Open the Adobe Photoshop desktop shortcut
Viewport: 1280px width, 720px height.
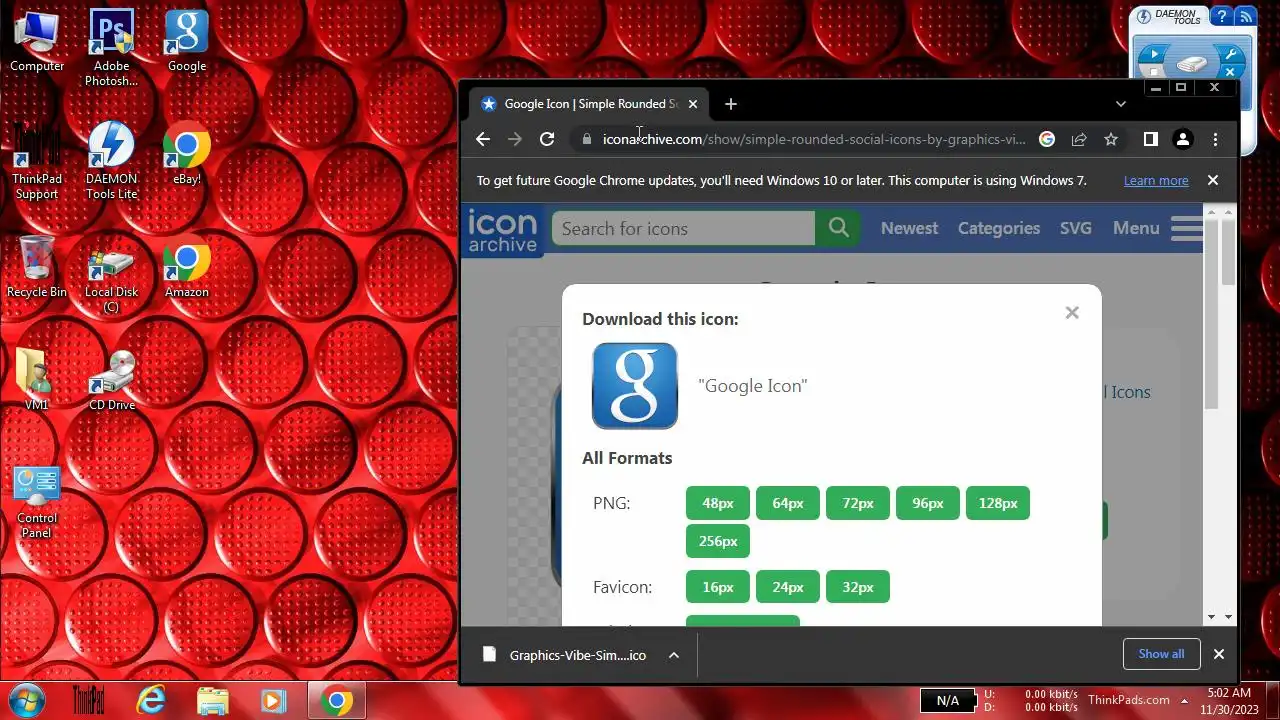coord(111,48)
